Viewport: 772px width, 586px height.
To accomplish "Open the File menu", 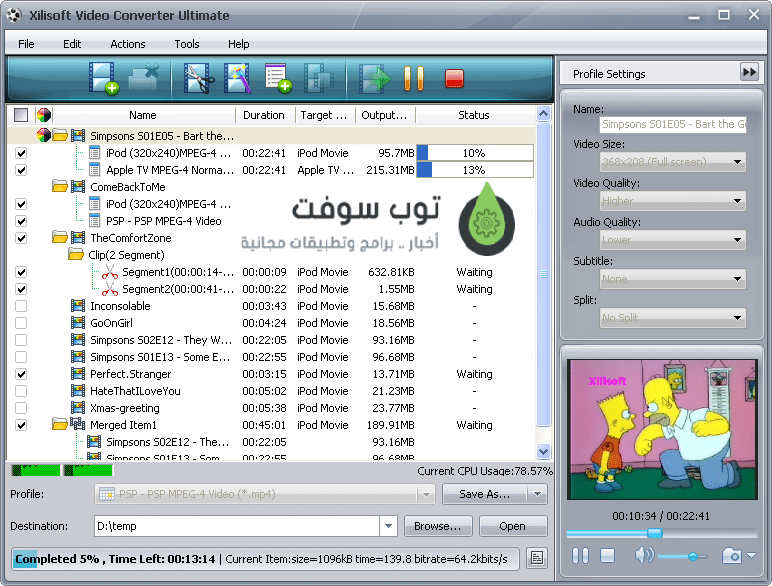I will pyautogui.click(x=26, y=44).
